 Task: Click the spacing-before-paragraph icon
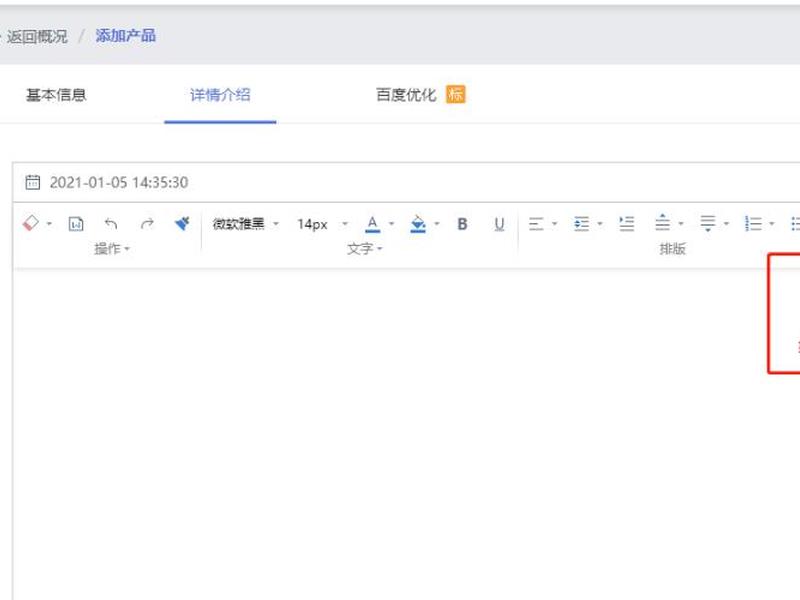(x=662, y=222)
